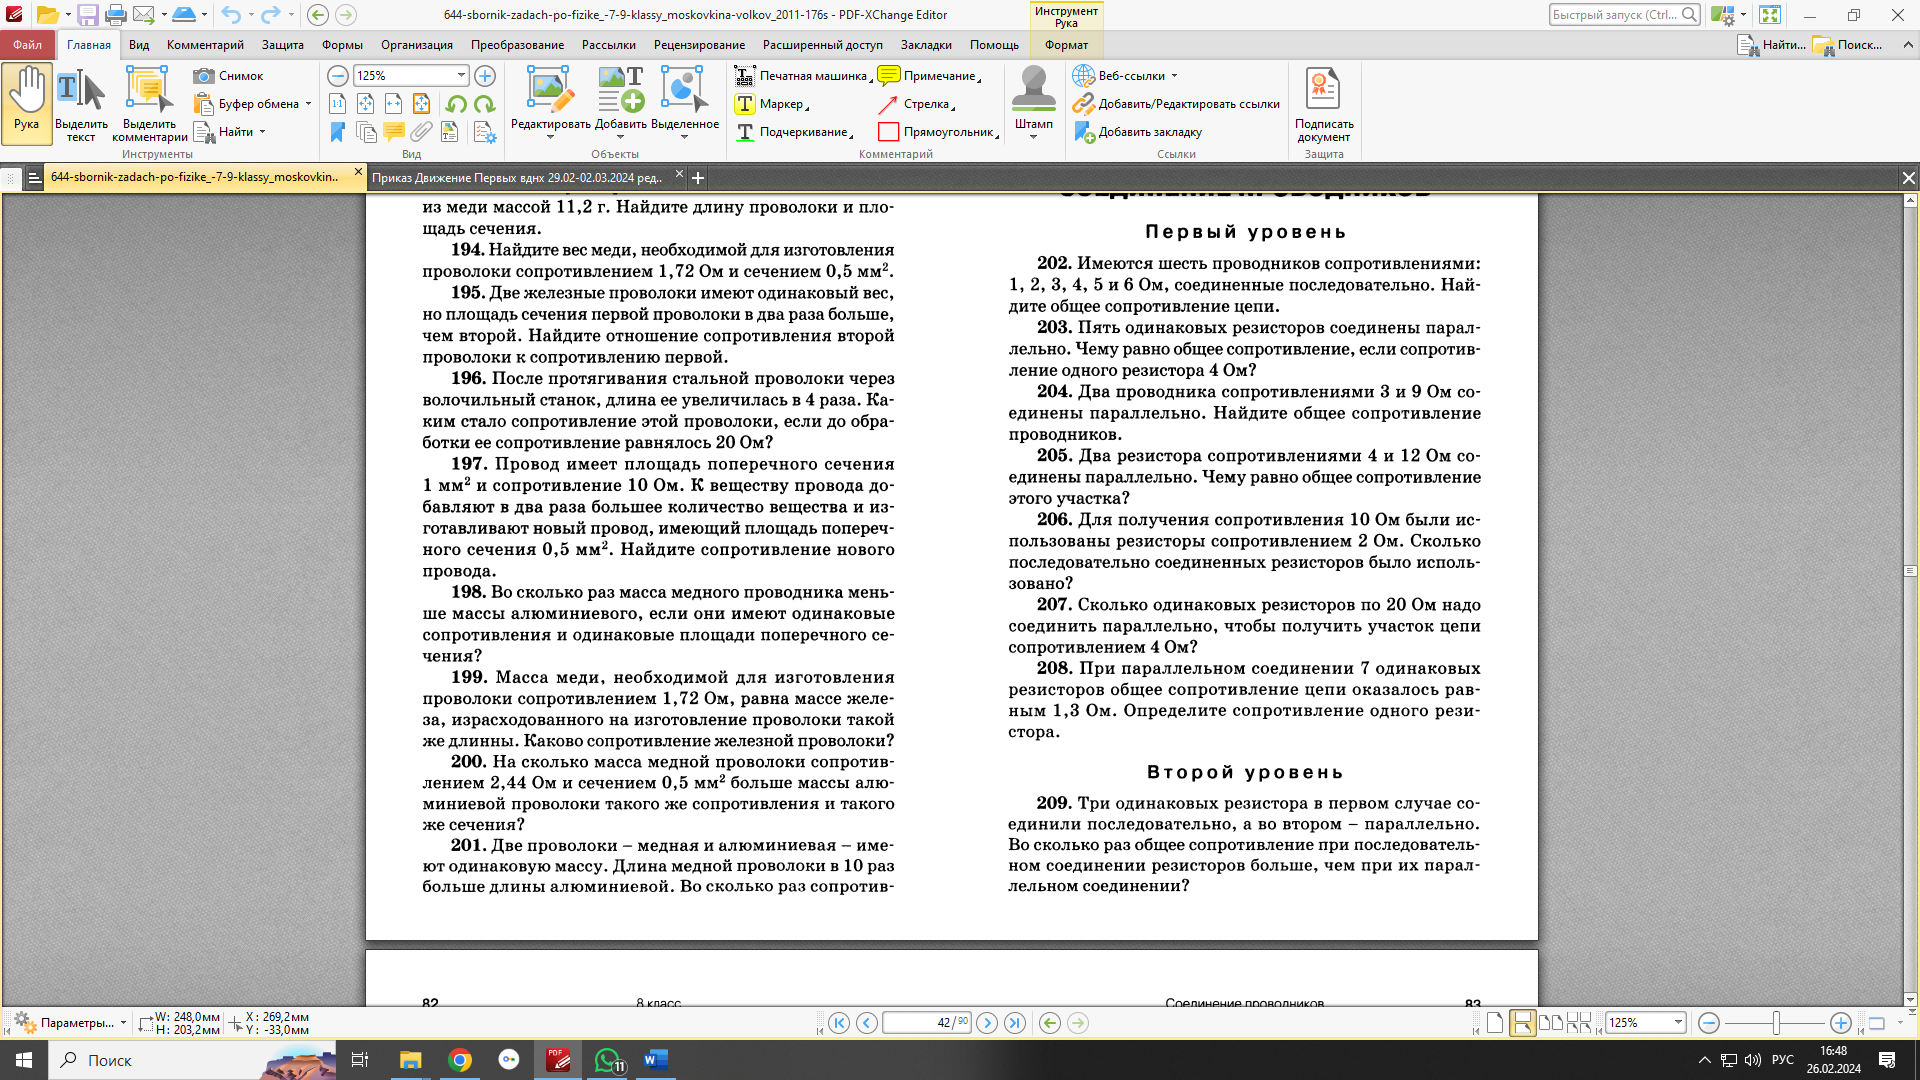The width and height of the screenshot is (1920, 1080).
Task: Click status bar zoom out minus
Action: 1709,1023
